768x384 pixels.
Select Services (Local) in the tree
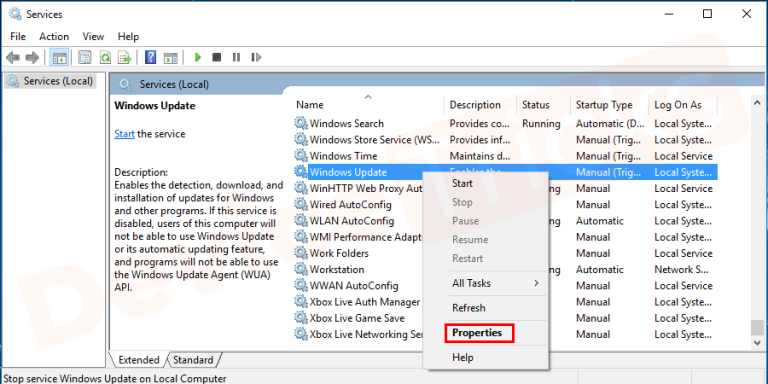point(51,81)
